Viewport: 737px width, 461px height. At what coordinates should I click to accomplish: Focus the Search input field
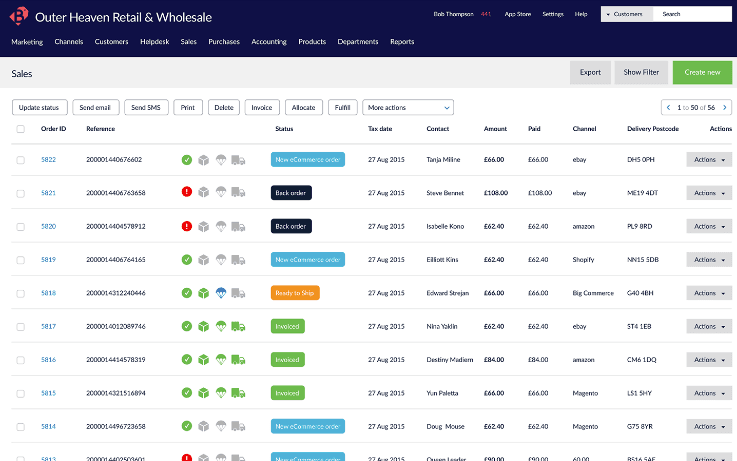[692, 14]
